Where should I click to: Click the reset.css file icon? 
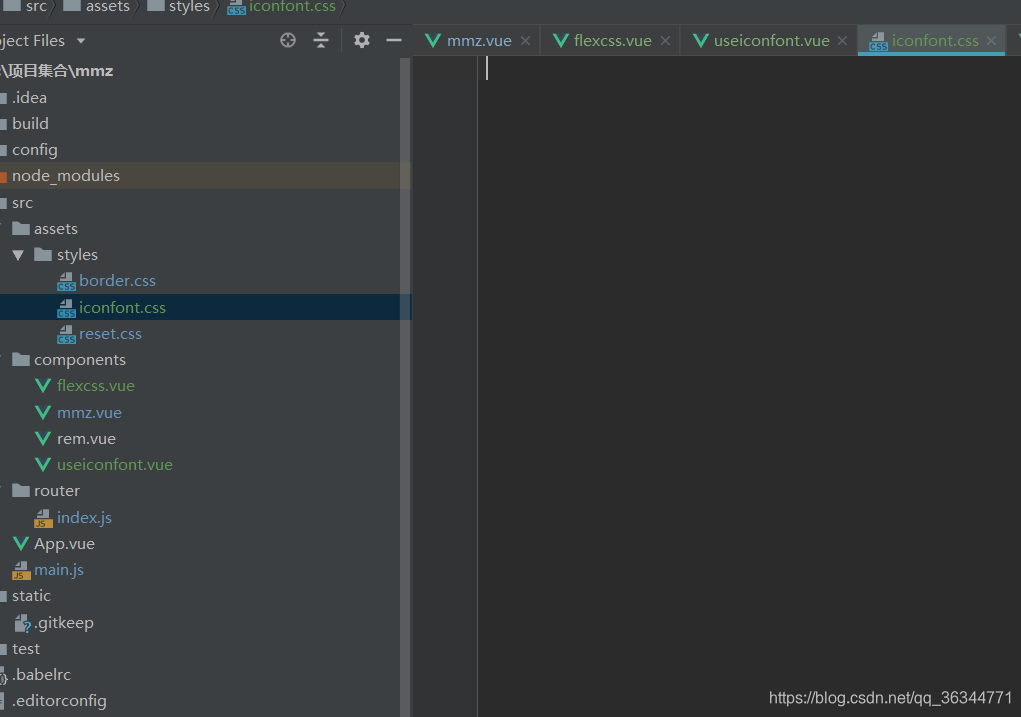(x=66, y=334)
